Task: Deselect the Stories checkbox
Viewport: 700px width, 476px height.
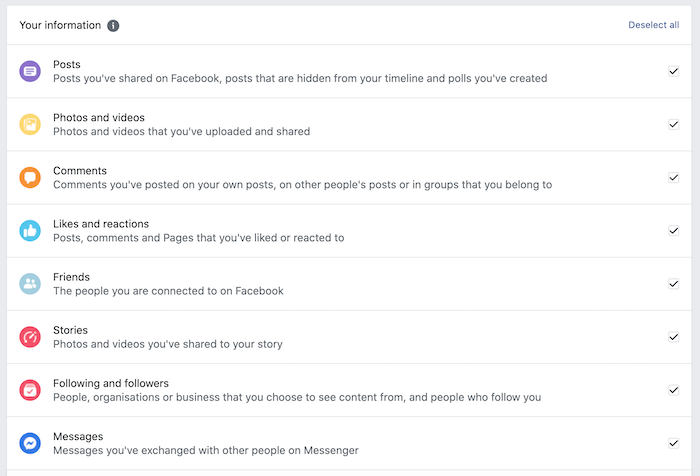Action: point(673,337)
